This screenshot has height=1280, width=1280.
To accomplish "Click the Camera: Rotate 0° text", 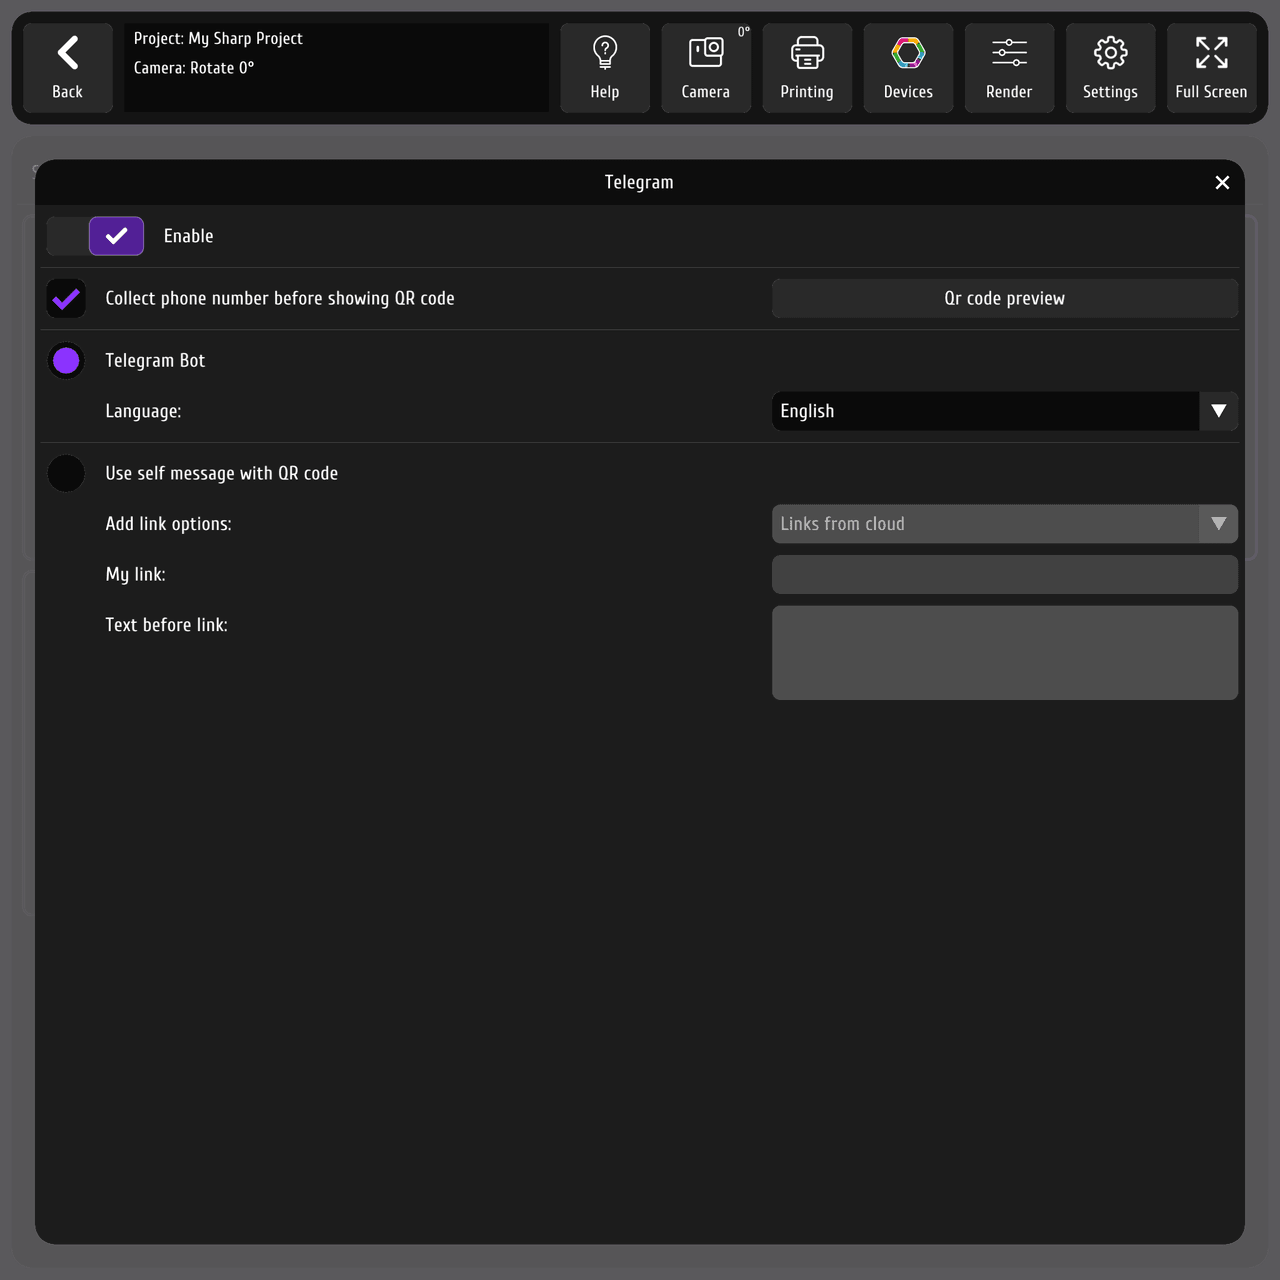I will [194, 68].
